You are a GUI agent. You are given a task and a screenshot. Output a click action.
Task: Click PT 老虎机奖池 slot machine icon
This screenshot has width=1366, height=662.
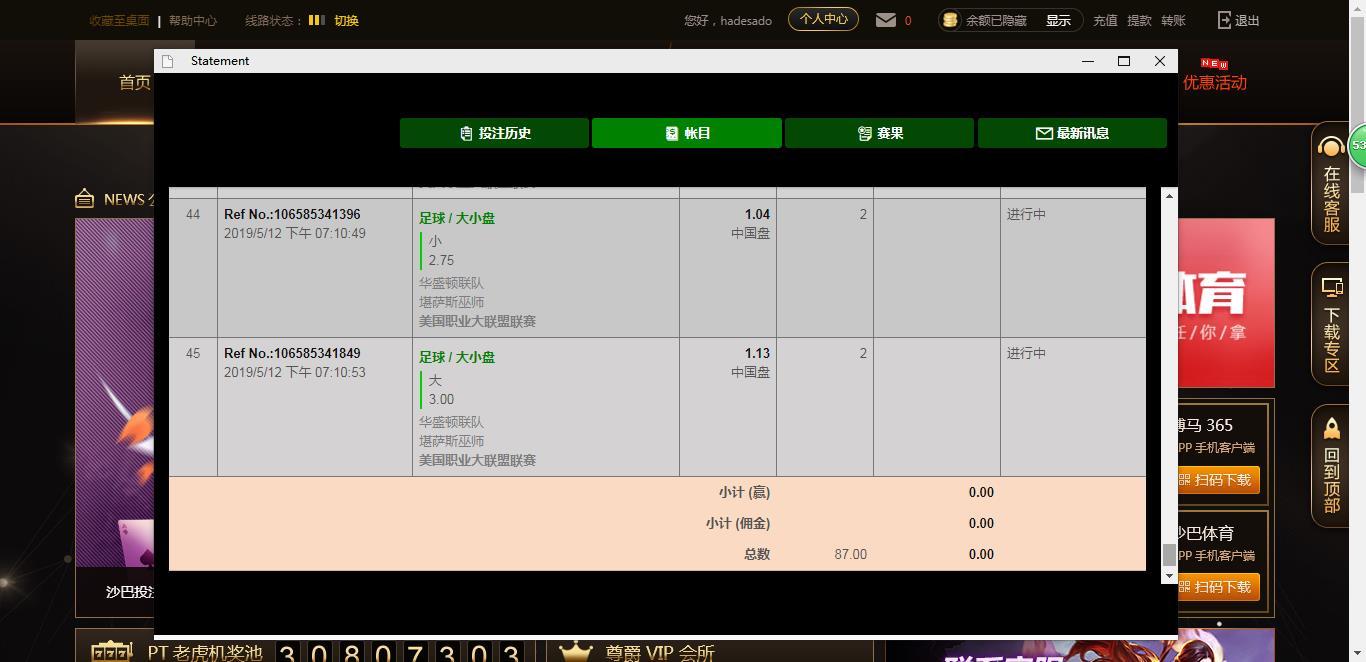click(x=112, y=654)
